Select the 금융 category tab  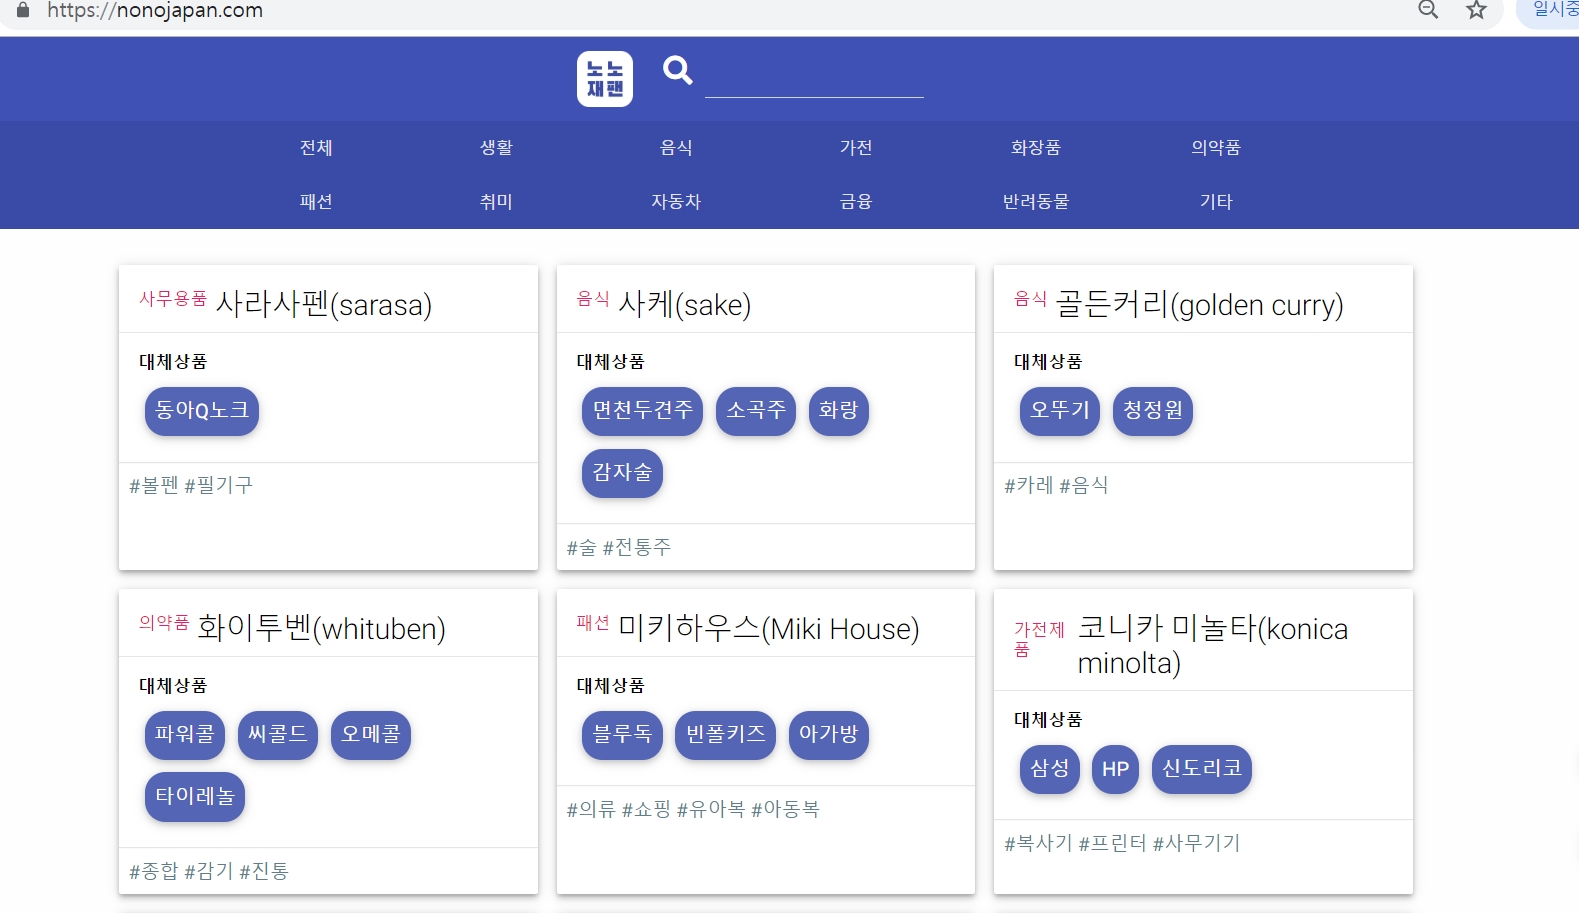coord(856,202)
